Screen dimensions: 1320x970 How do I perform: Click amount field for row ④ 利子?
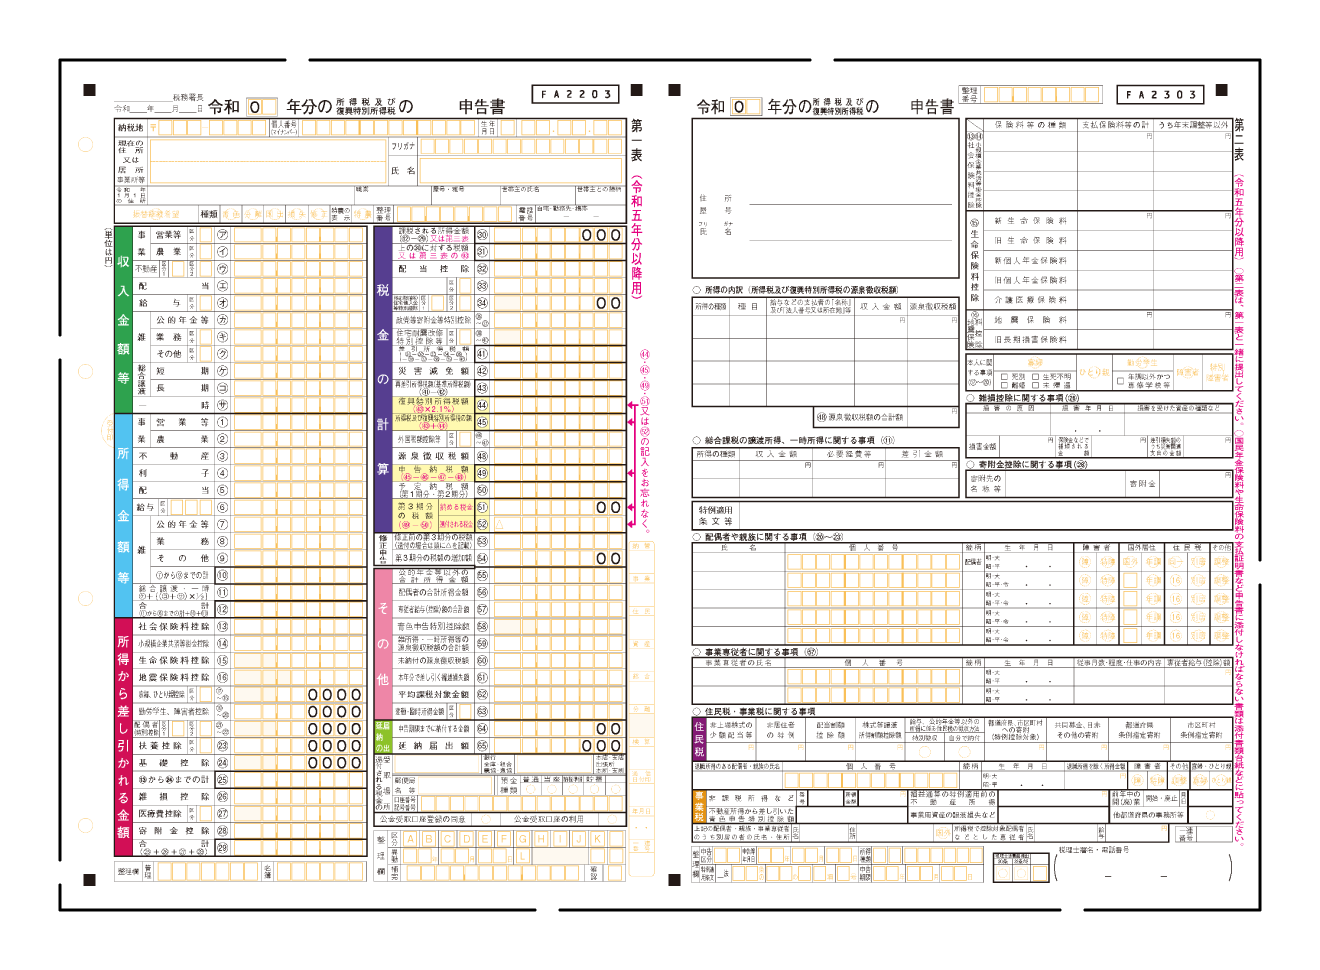point(299,473)
